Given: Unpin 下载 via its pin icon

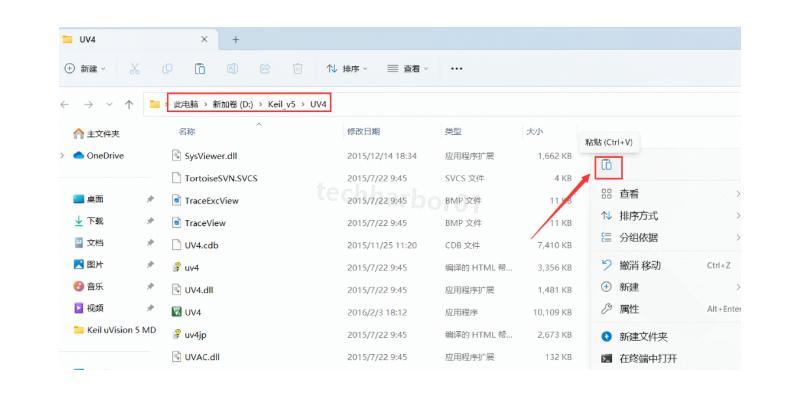Looking at the screenshot, I should coord(150,221).
